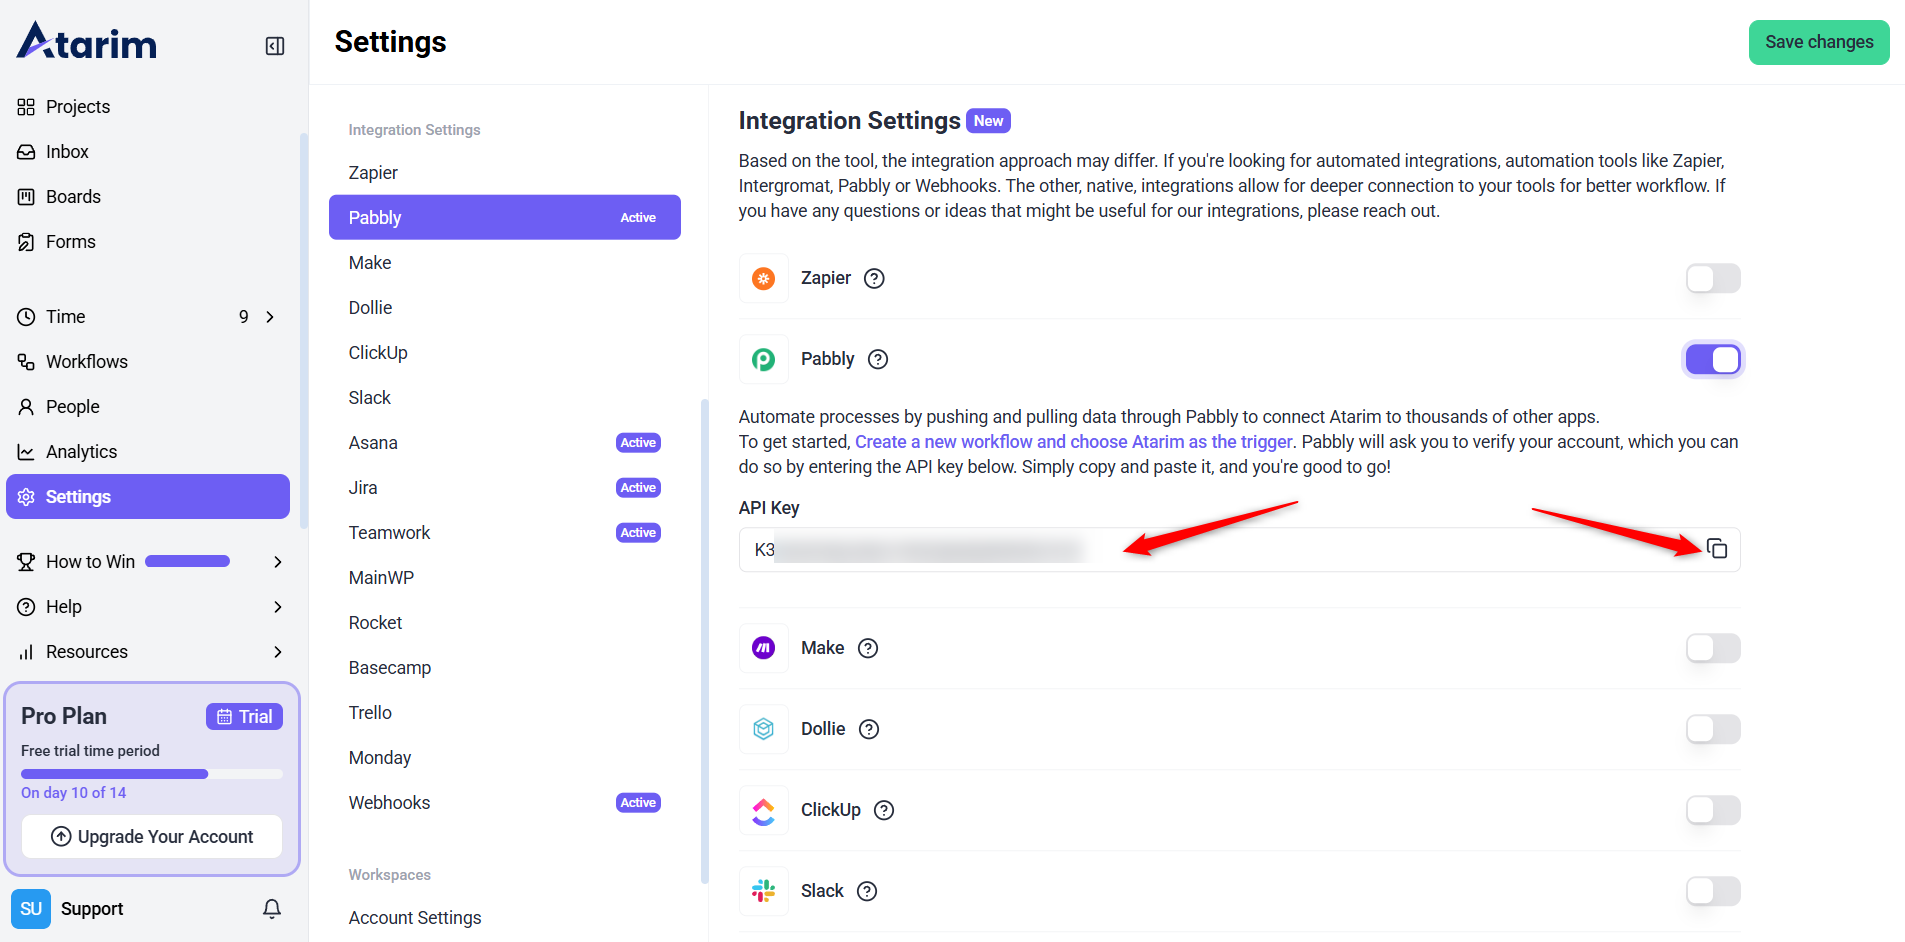Screen dimensions: 1905x942
Task: Click the help icon beside Pabbly
Action: 878,360
